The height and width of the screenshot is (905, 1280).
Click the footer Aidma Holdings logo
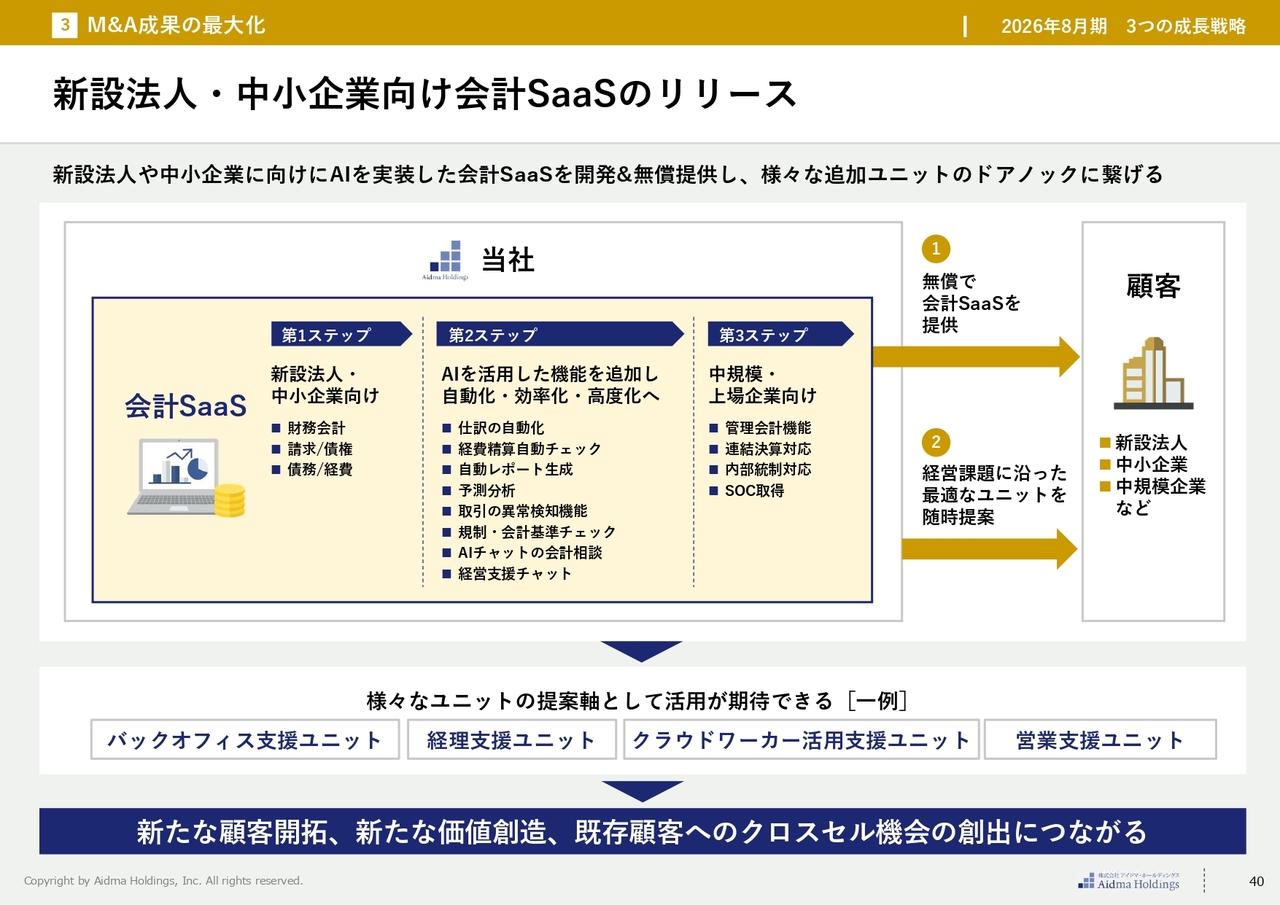[1129, 881]
